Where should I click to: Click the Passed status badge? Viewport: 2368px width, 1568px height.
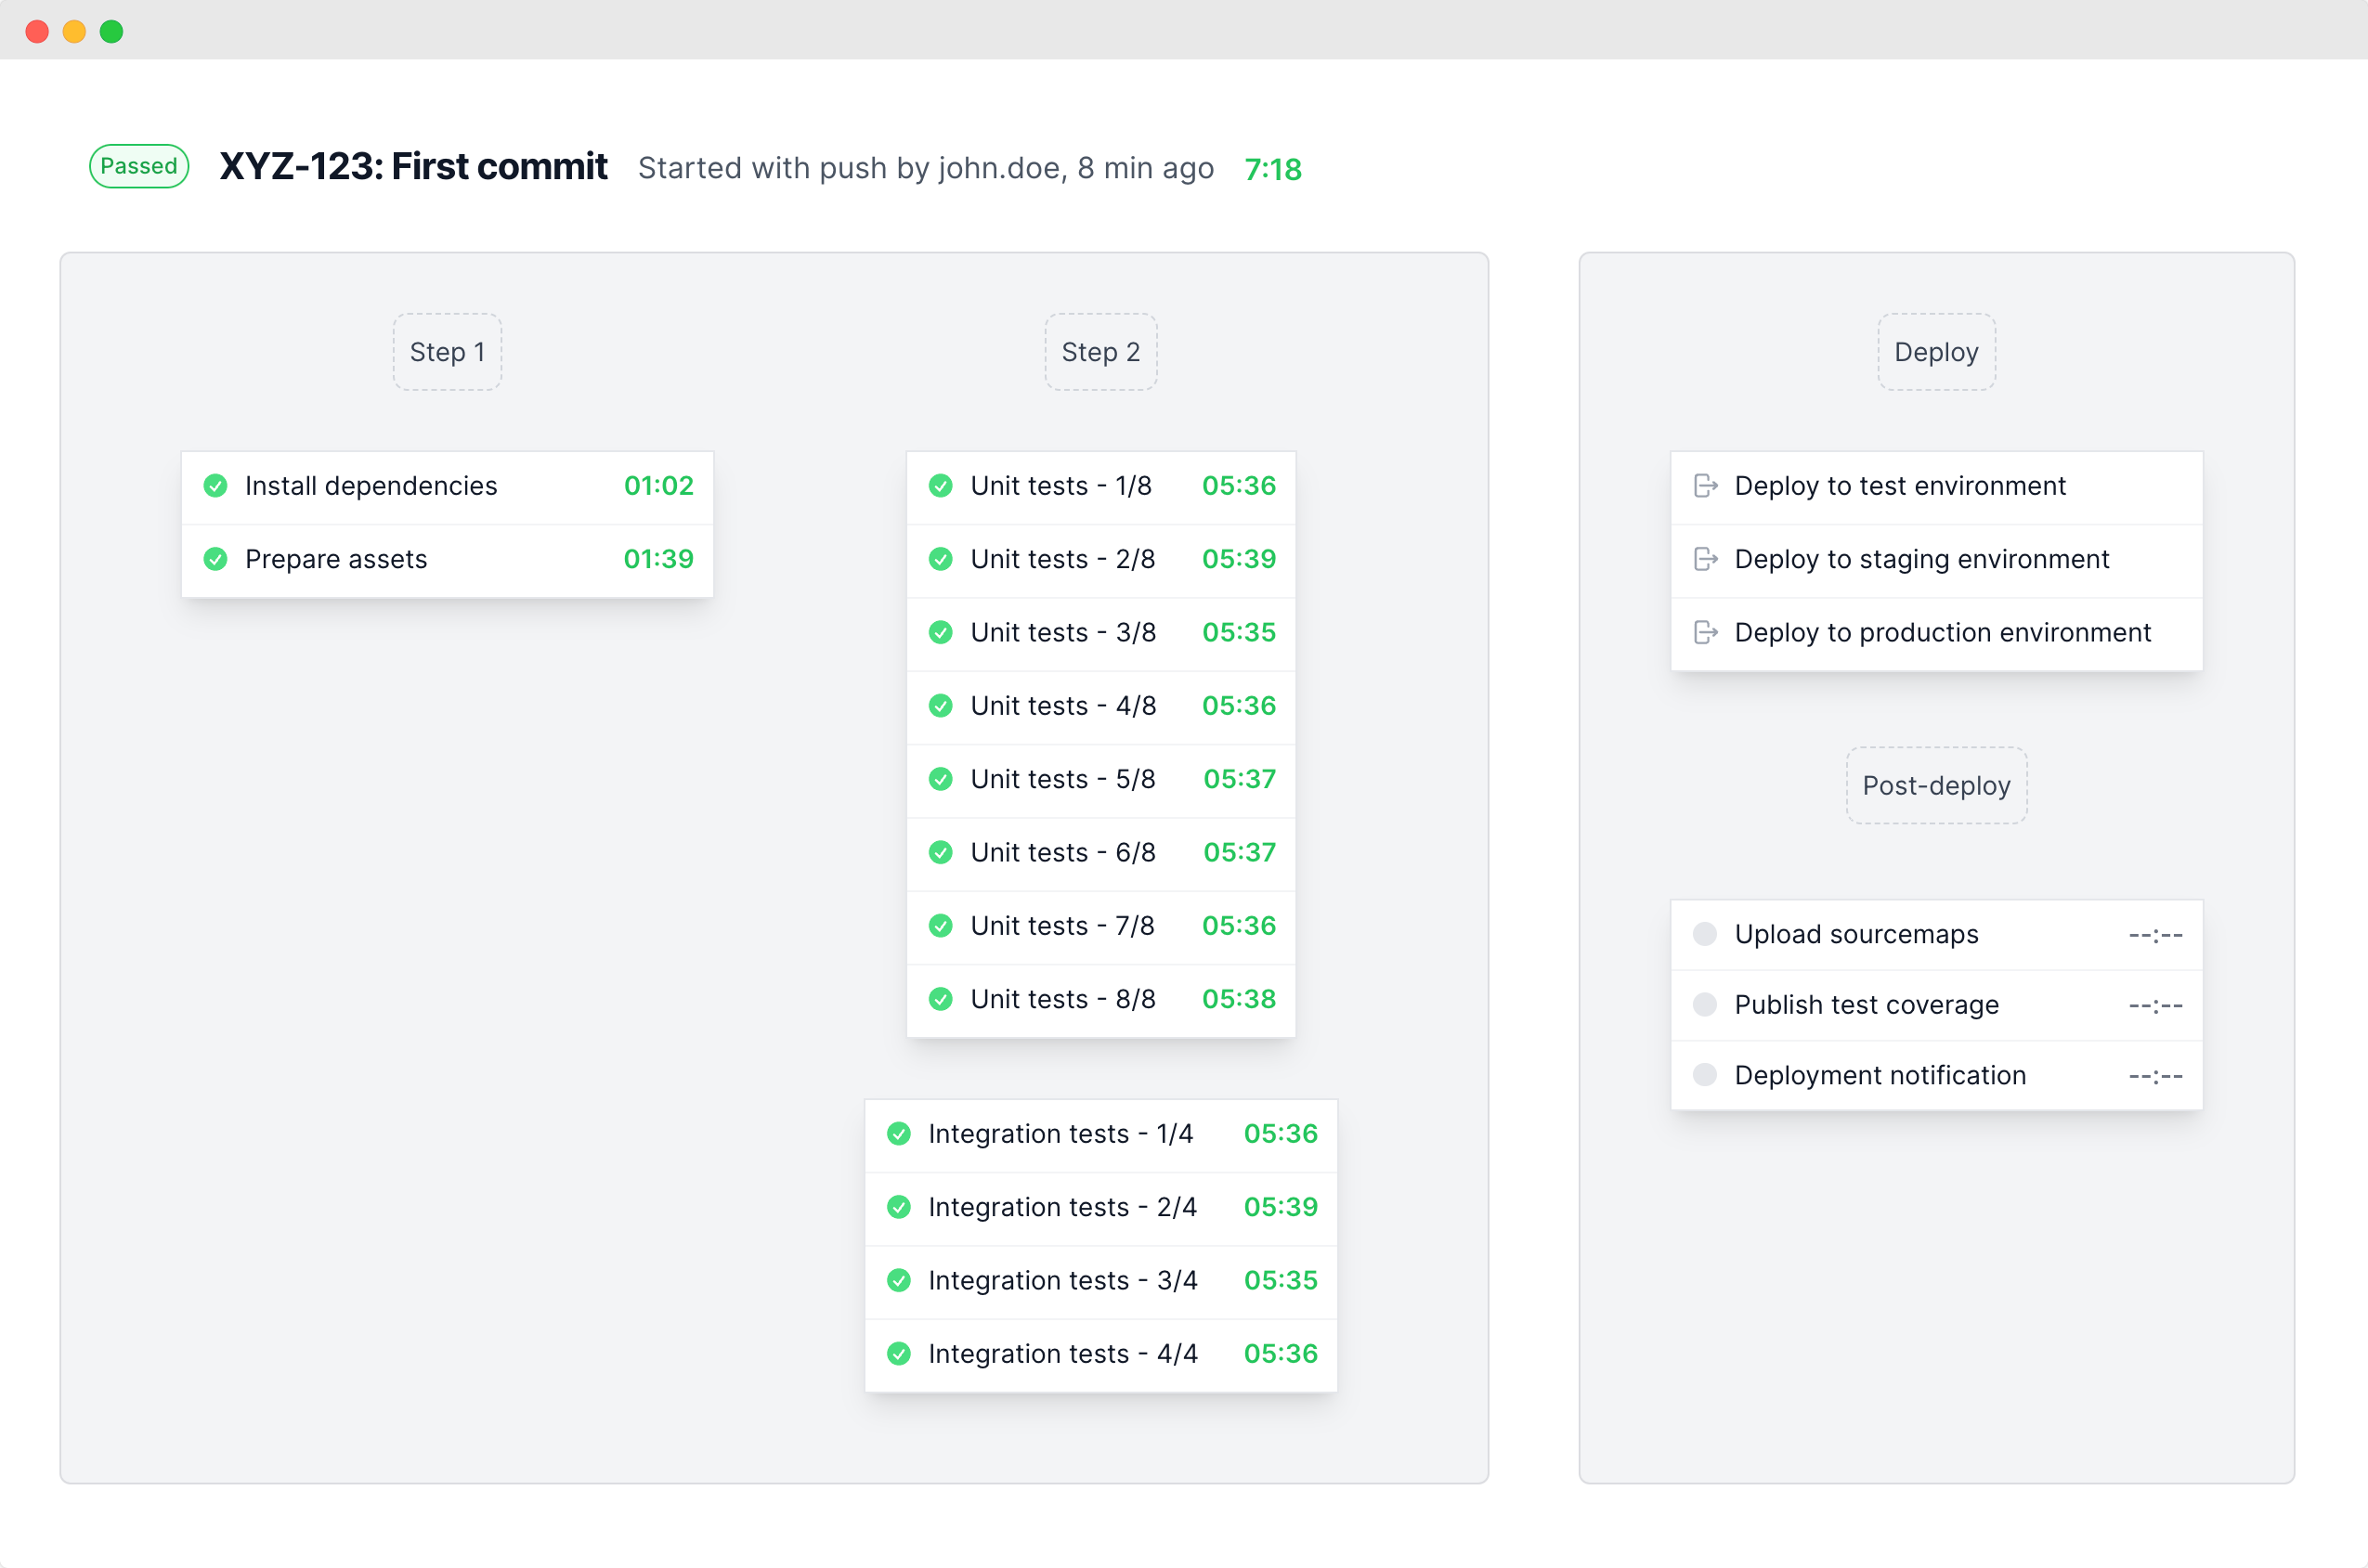coord(138,166)
